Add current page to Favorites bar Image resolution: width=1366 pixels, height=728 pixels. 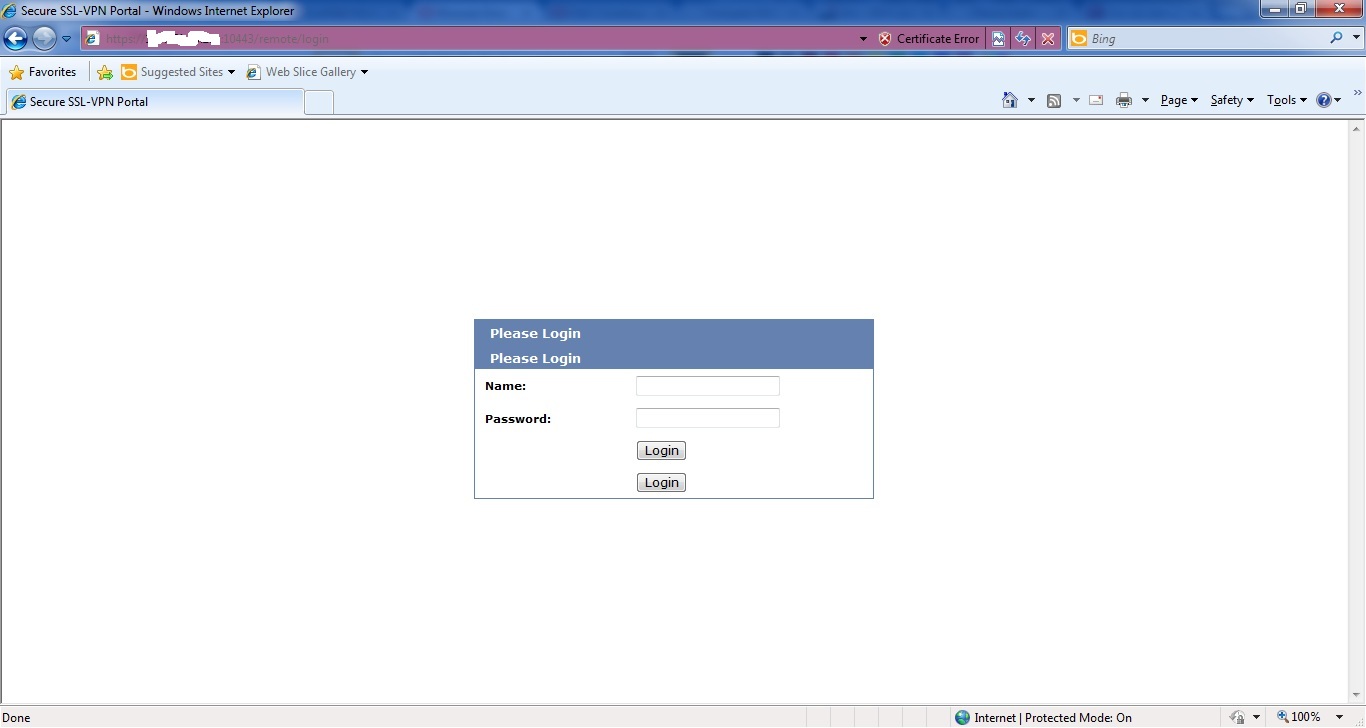point(105,72)
